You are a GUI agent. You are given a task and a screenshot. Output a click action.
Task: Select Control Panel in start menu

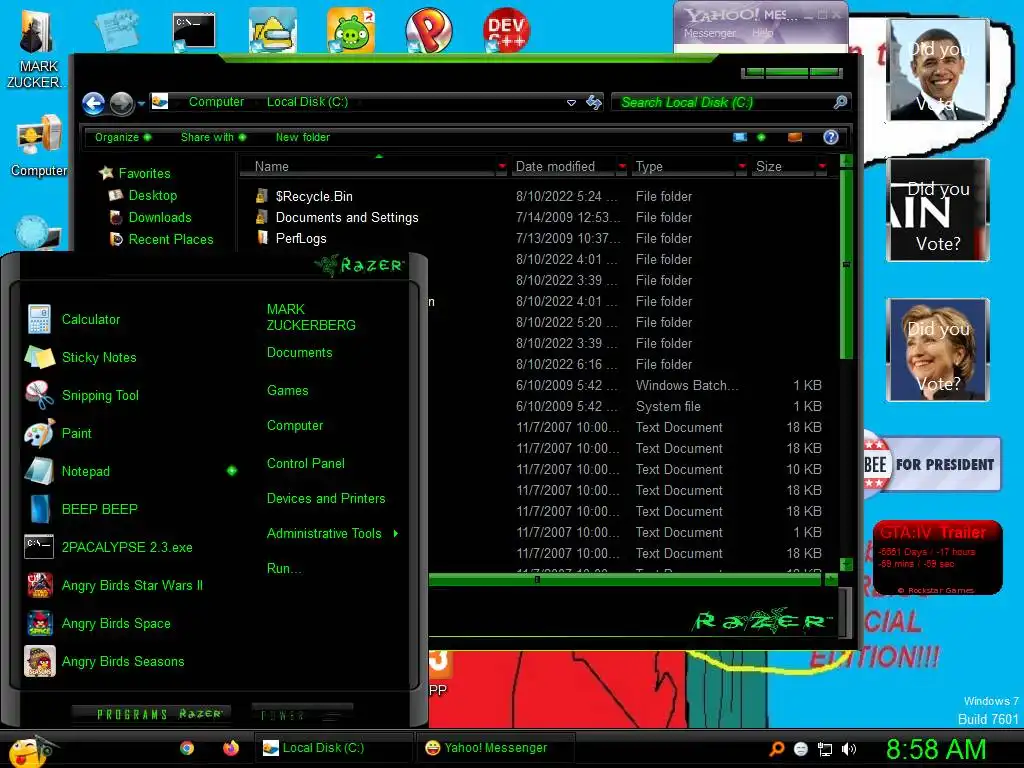point(306,464)
